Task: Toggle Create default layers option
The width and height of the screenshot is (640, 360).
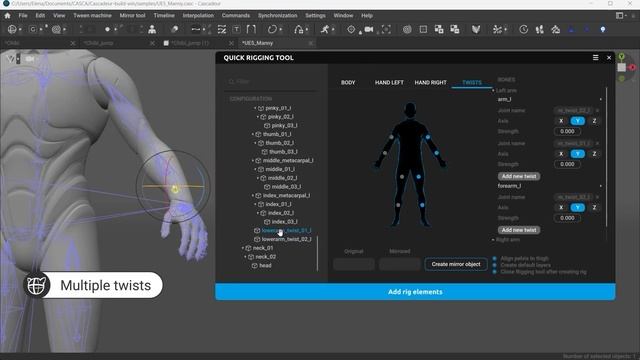Action: tap(495, 265)
